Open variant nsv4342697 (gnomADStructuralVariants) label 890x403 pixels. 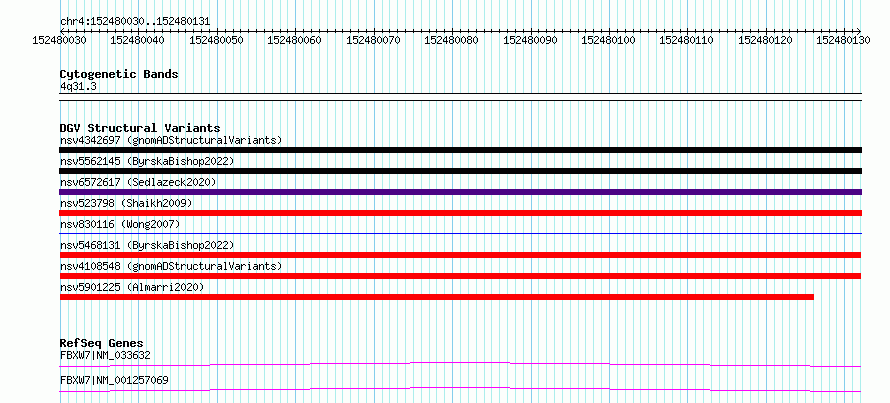tap(171, 140)
